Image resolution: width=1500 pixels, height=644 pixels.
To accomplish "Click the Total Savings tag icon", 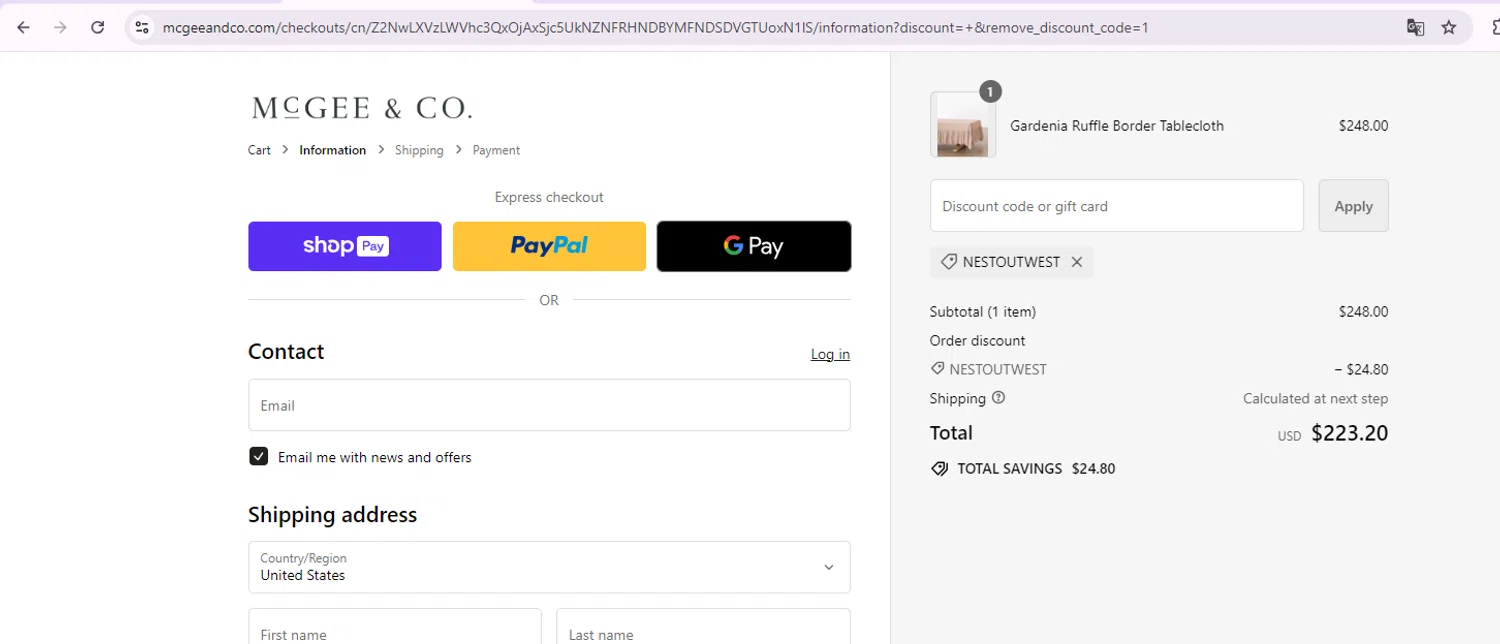I will tap(939, 468).
